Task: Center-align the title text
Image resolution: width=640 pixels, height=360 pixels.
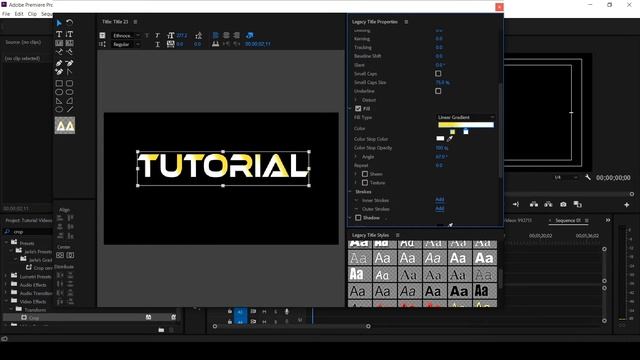Action: [226, 35]
